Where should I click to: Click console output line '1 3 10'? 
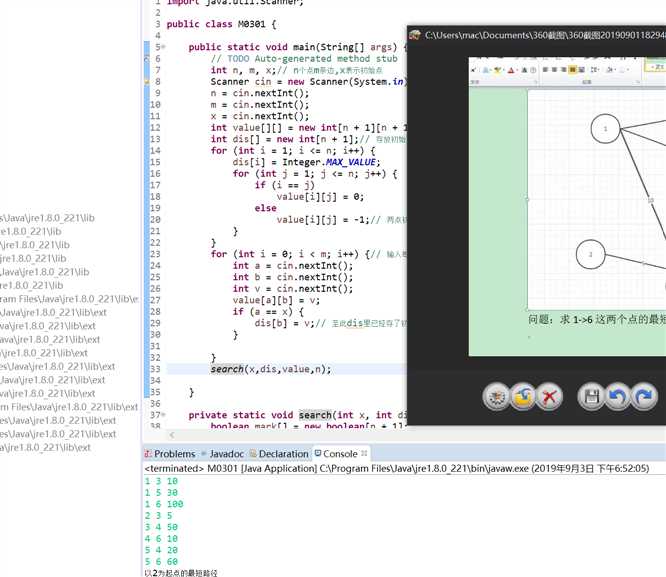(x=161, y=481)
